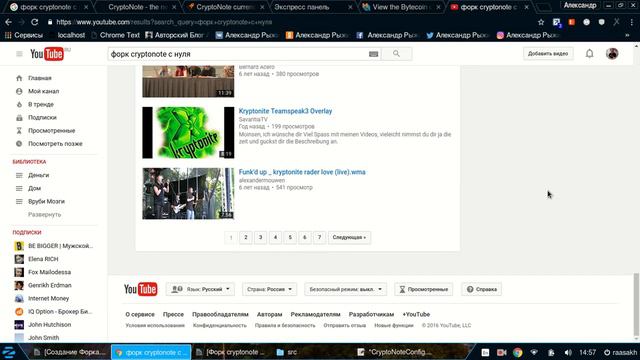This screenshot has width=640, height=360.
Task: Open the localhost bookmark
Action: (71, 36)
